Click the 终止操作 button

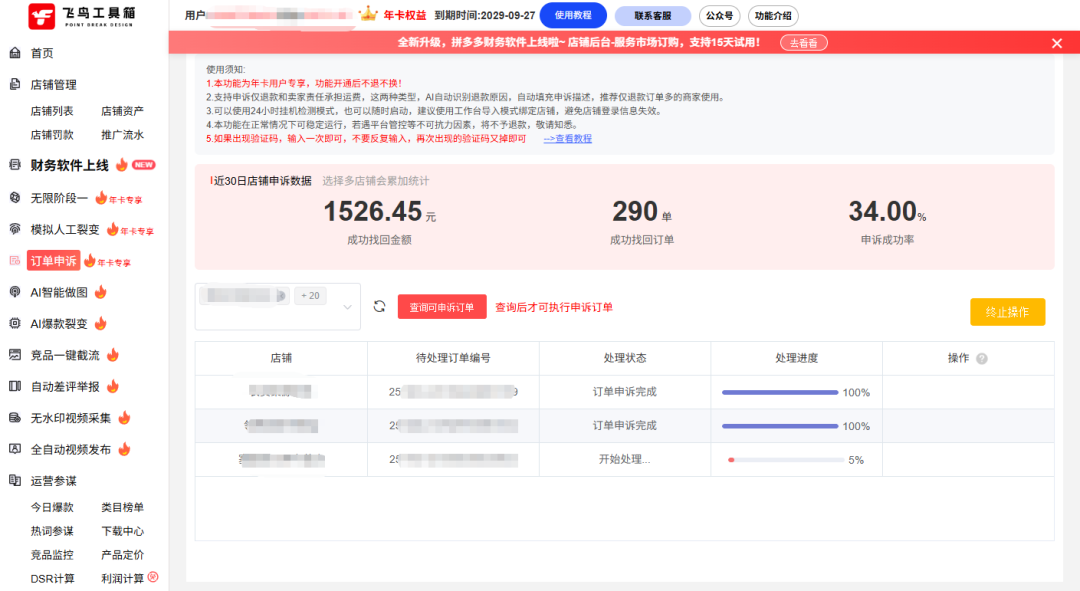pyautogui.click(x=1007, y=312)
